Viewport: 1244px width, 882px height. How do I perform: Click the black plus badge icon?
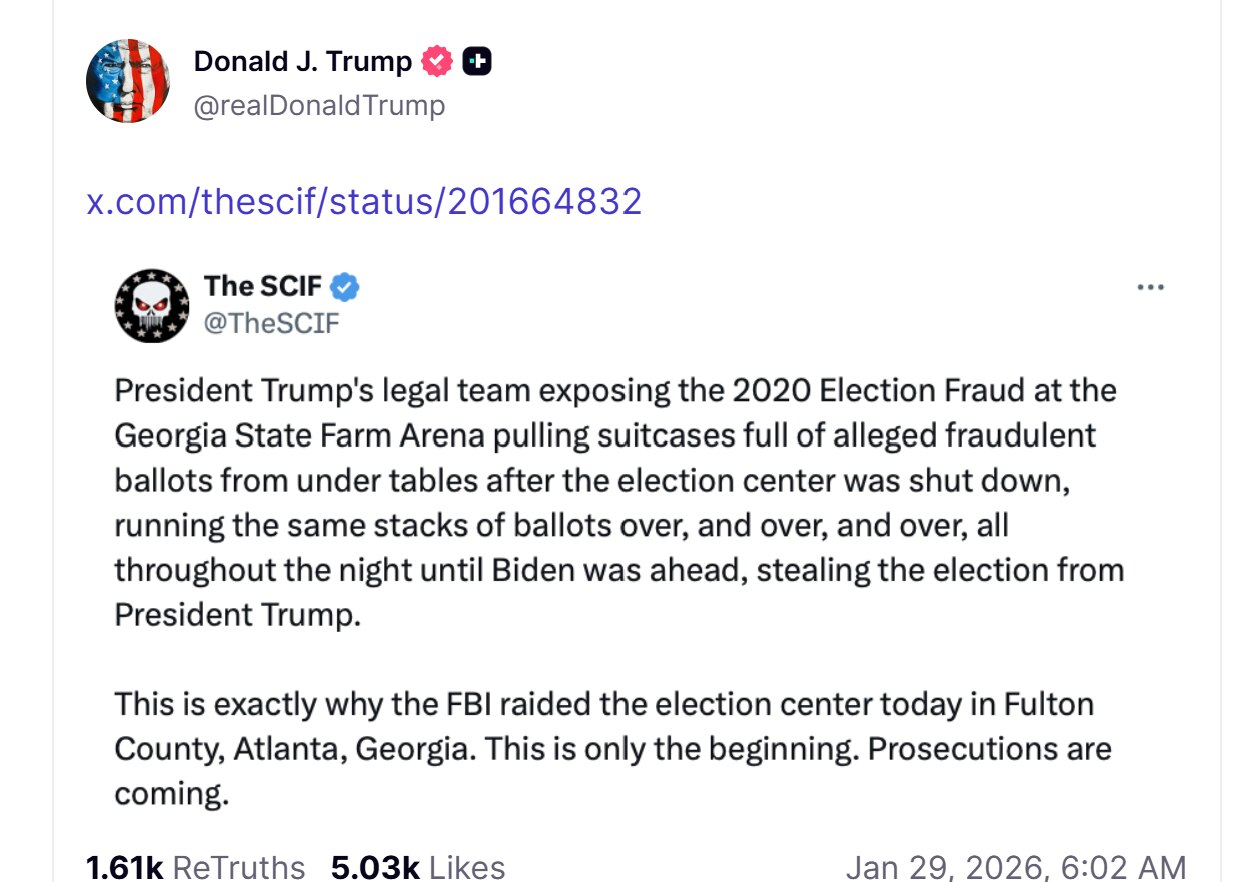point(476,61)
